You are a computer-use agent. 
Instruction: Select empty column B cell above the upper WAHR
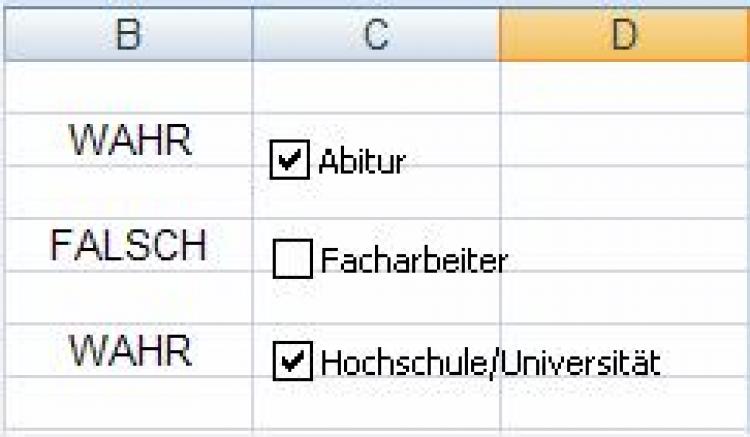coord(127,88)
